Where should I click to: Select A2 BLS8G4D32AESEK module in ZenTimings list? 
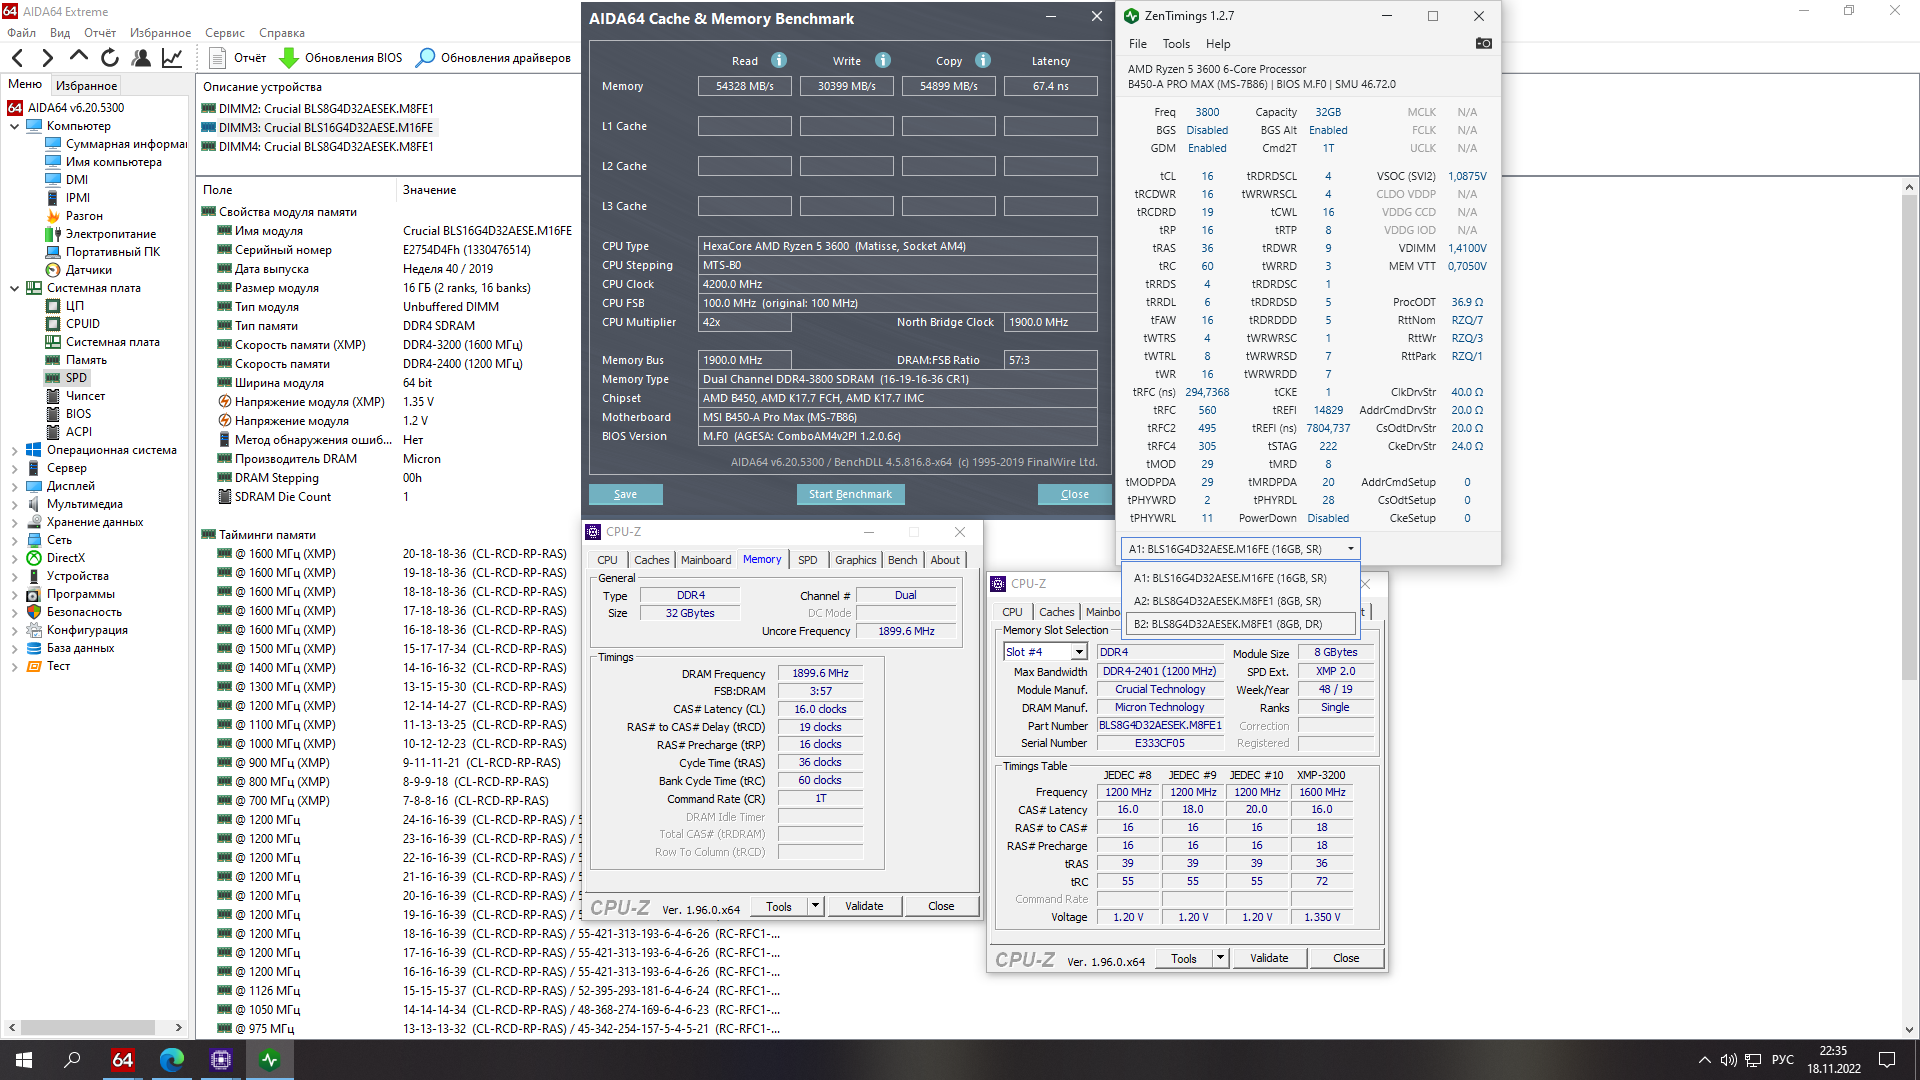click(x=1227, y=601)
